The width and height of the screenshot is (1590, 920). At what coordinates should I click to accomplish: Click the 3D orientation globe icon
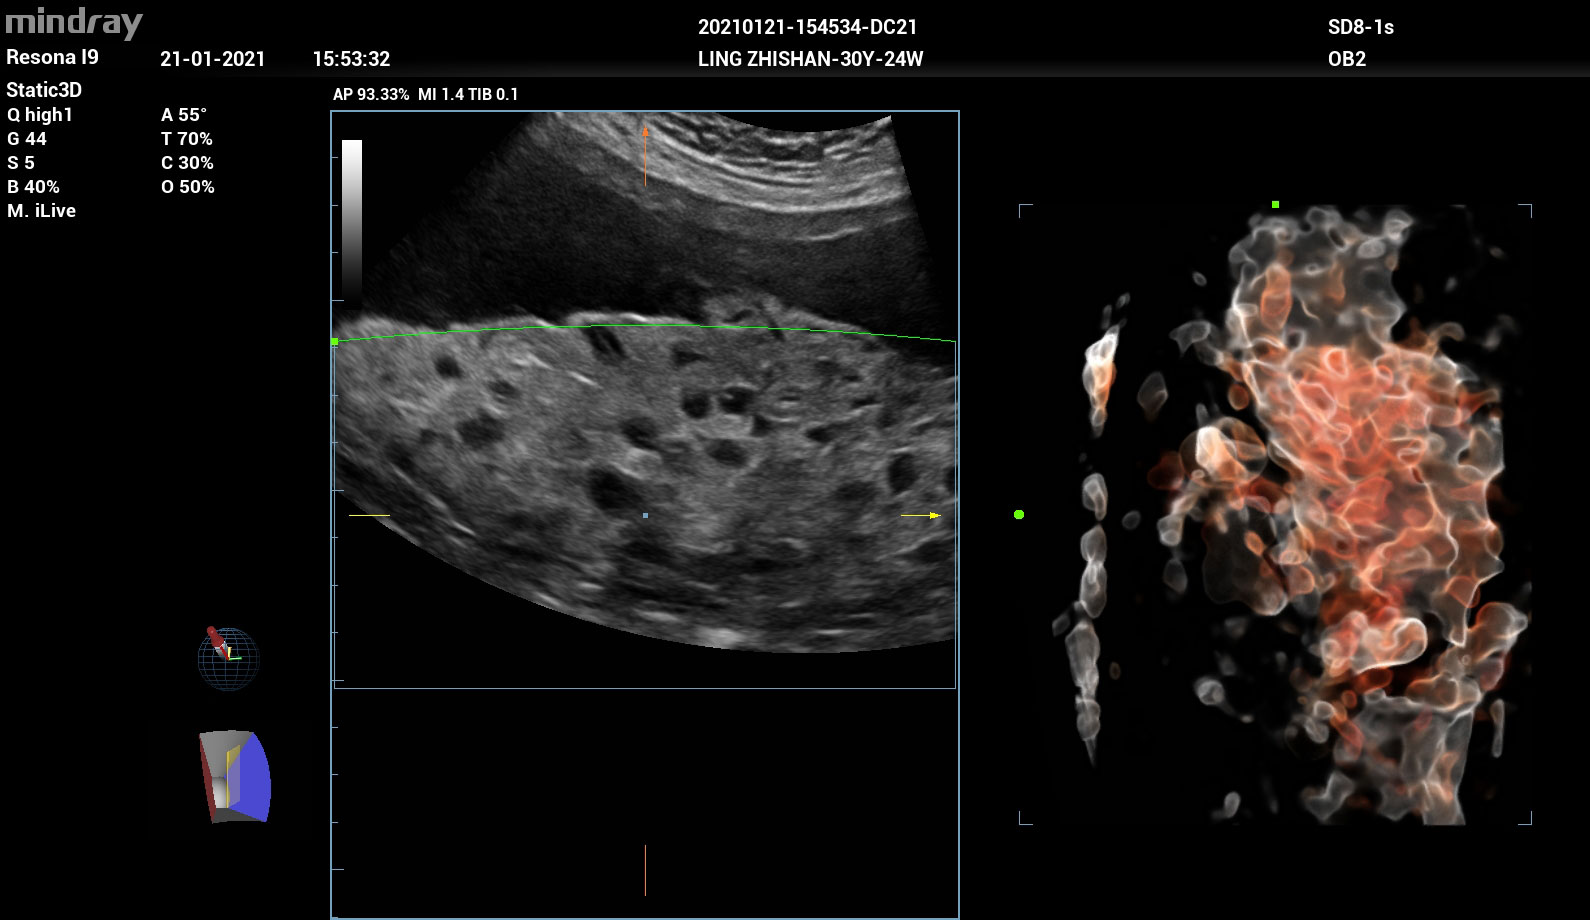pyautogui.click(x=228, y=658)
